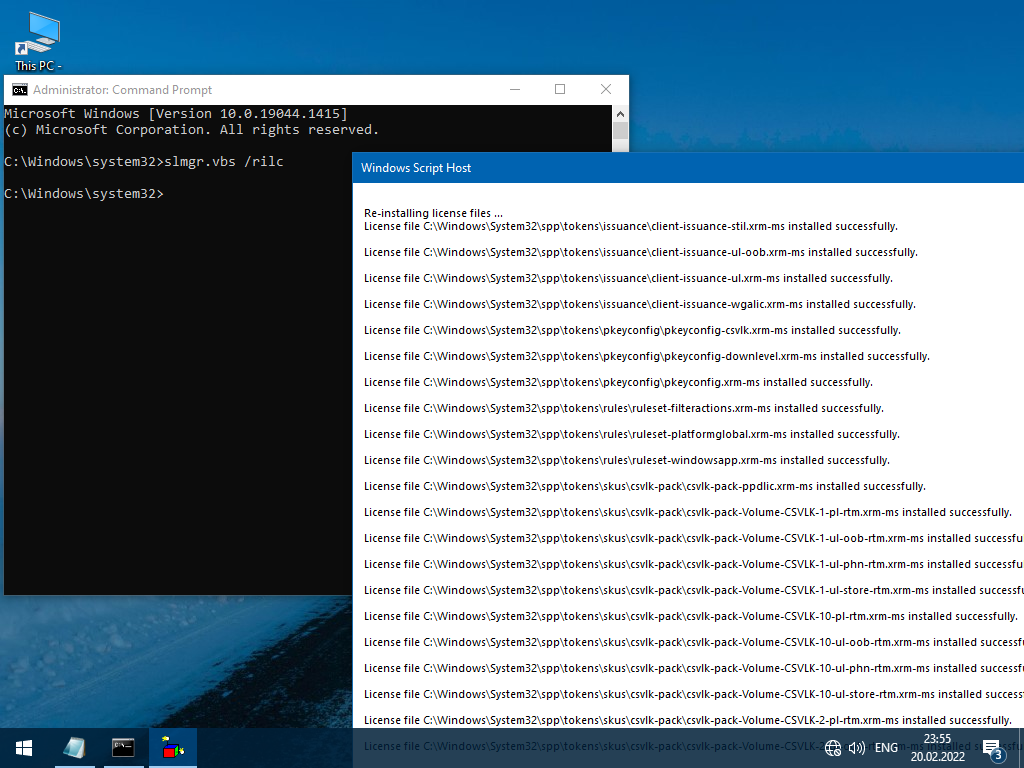1024x768 pixels.
Task: Click the Windows Script Host taskbar icon
Action: coord(173,747)
